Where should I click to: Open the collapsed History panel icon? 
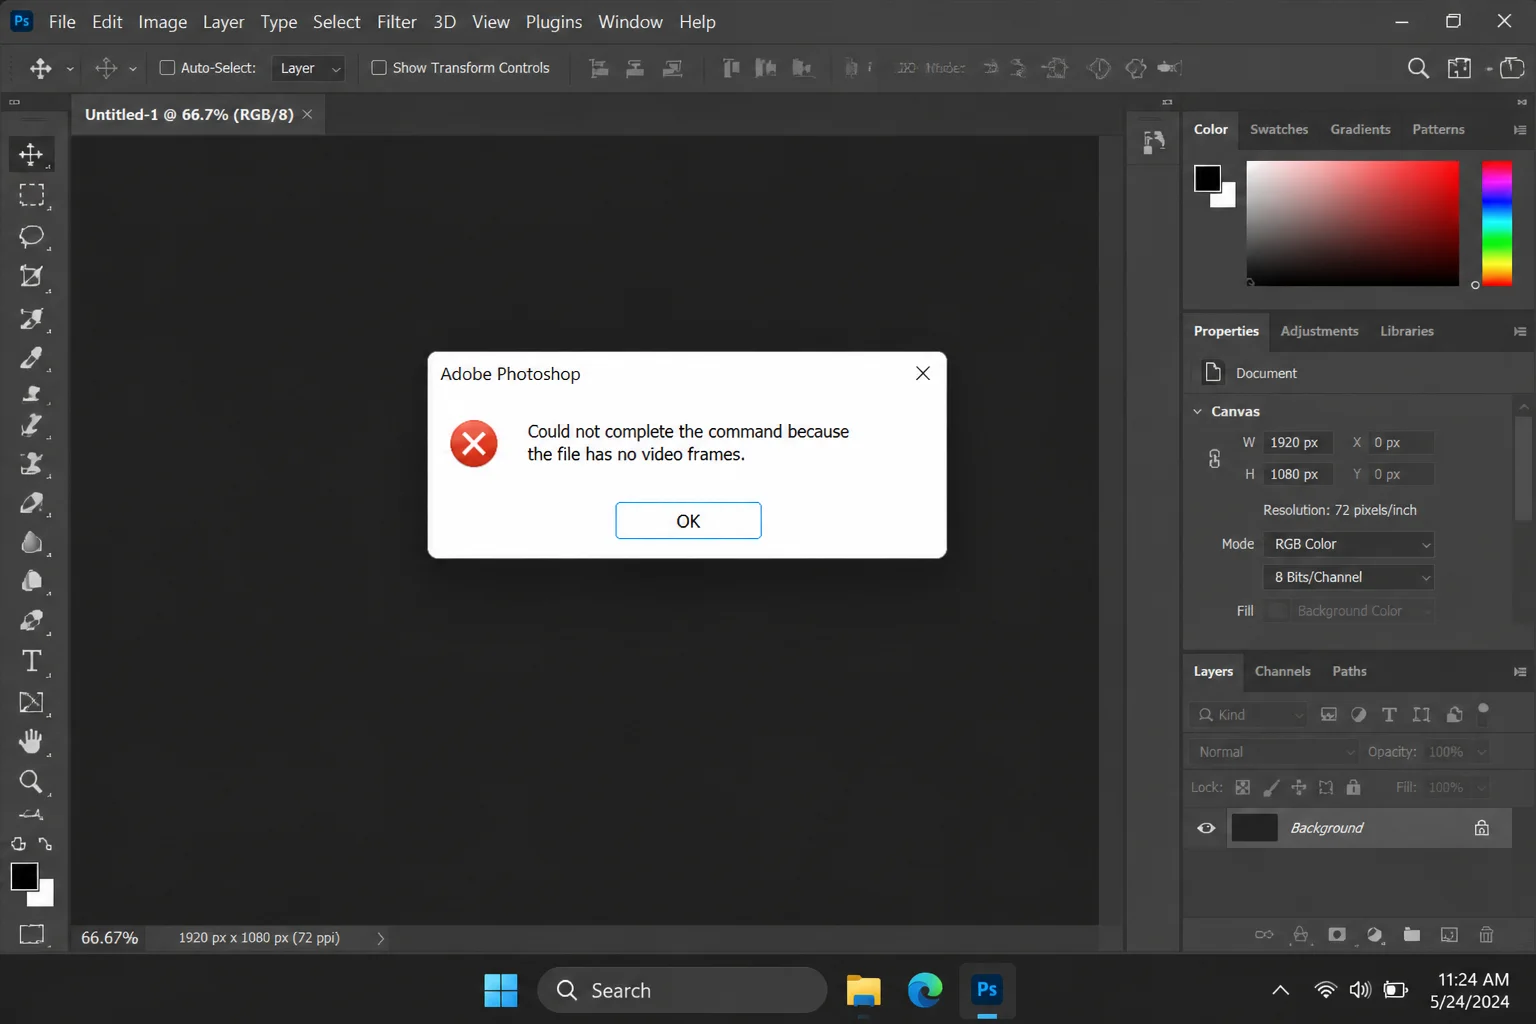click(1154, 143)
